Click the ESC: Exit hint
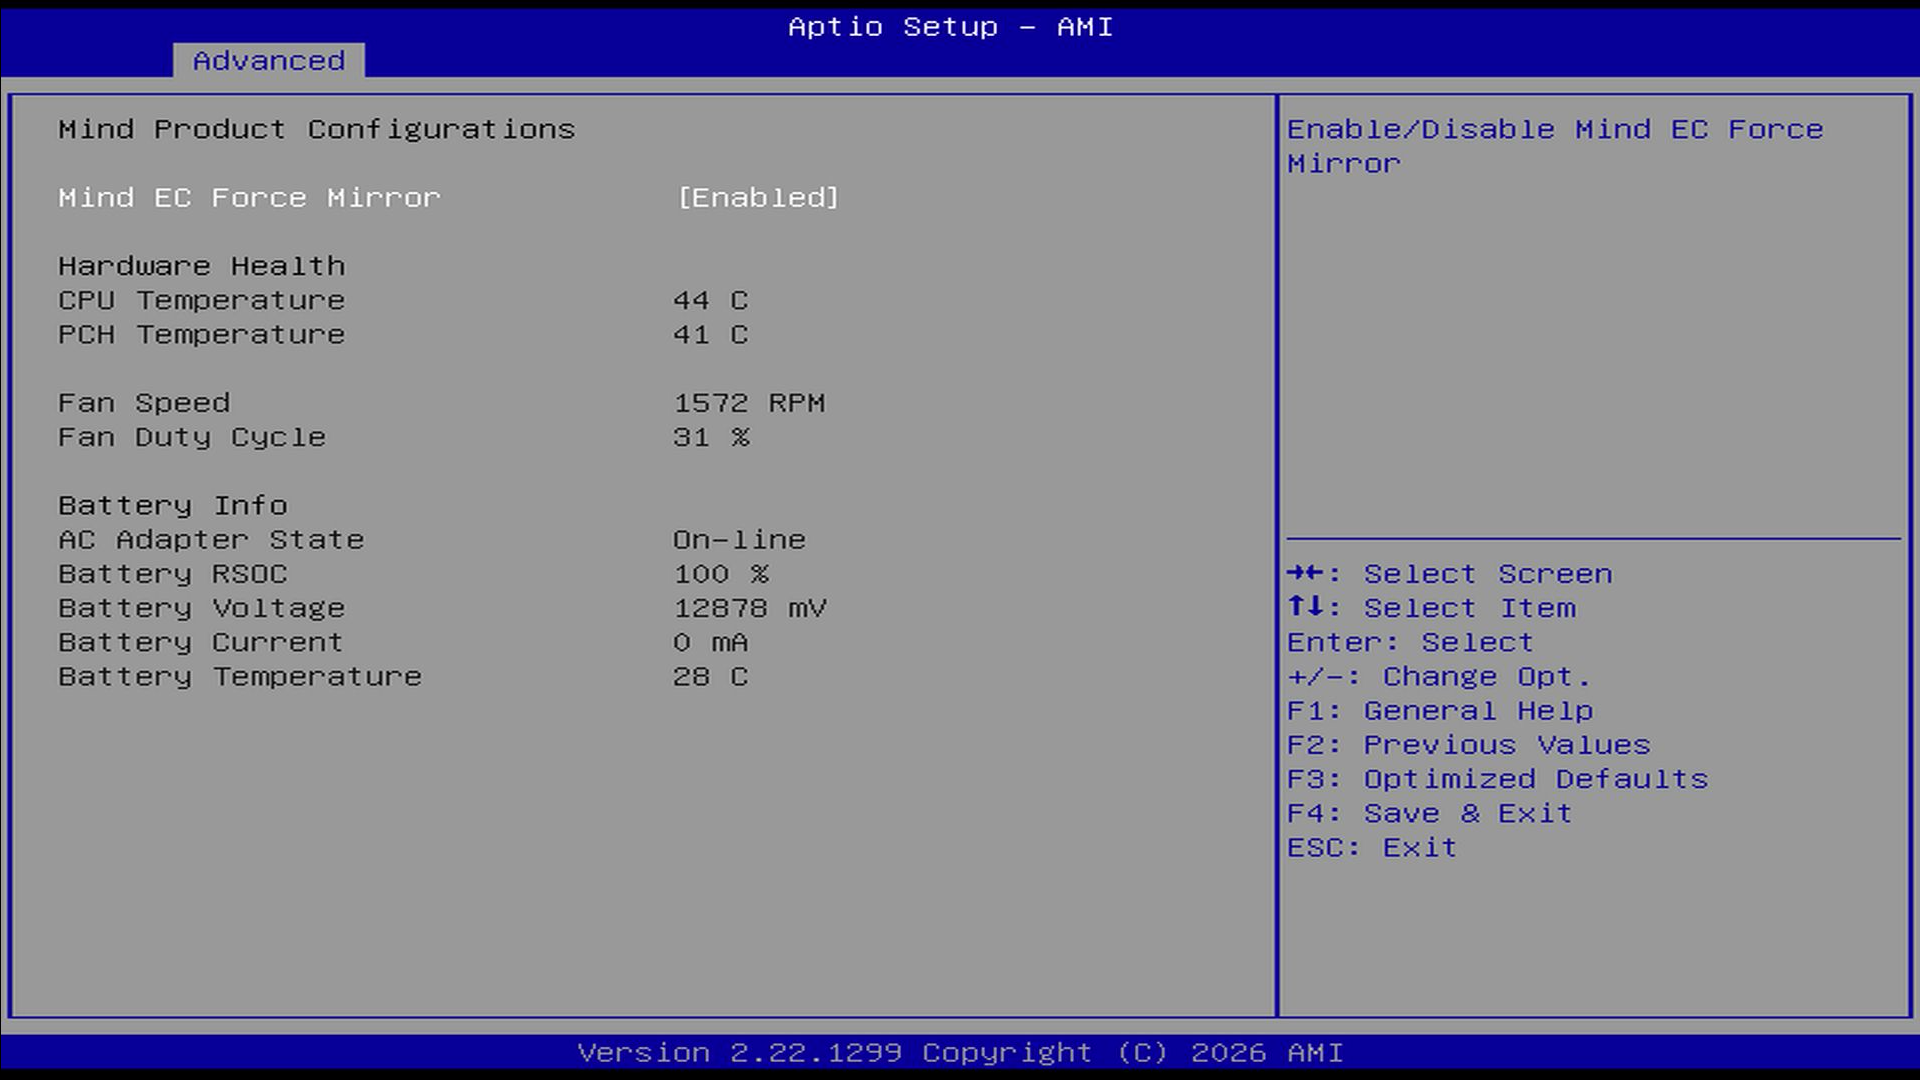1920x1080 pixels. pyautogui.click(x=1371, y=847)
